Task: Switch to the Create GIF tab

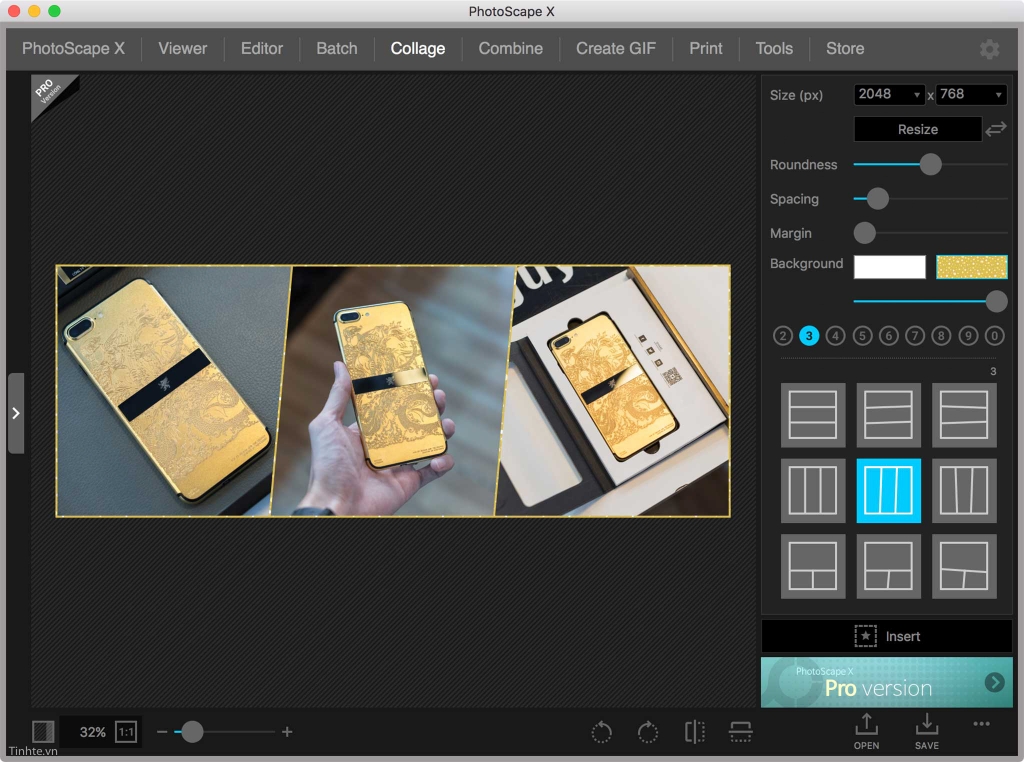Action: 616,48
